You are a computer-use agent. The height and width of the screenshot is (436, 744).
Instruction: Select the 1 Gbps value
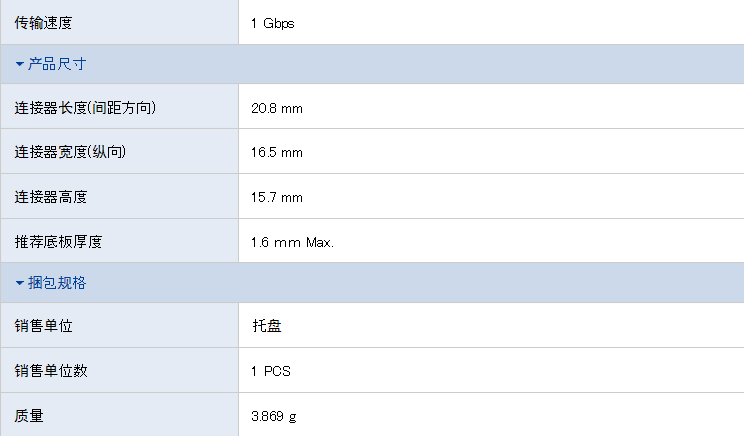[272, 23]
